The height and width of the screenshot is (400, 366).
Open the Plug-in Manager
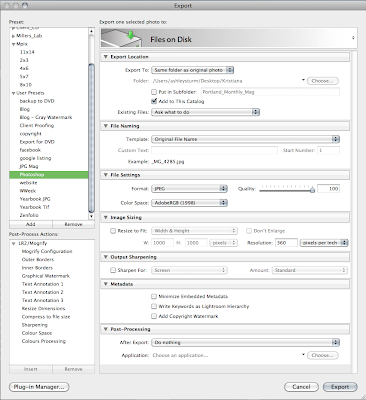pyautogui.click(x=39, y=387)
